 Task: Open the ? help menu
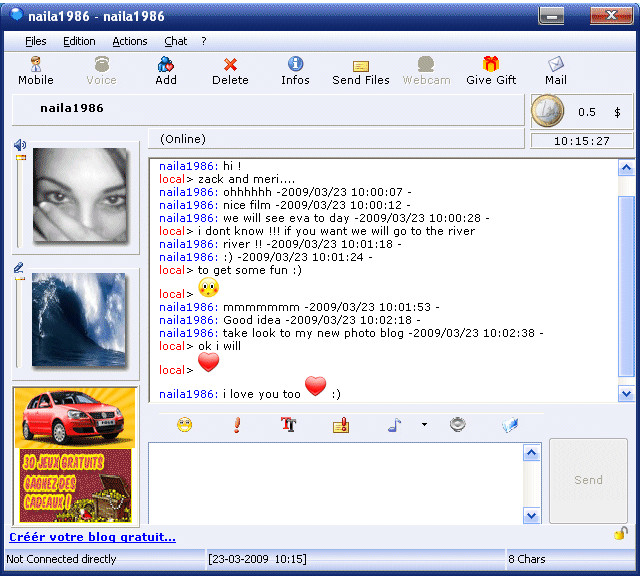click(x=204, y=41)
